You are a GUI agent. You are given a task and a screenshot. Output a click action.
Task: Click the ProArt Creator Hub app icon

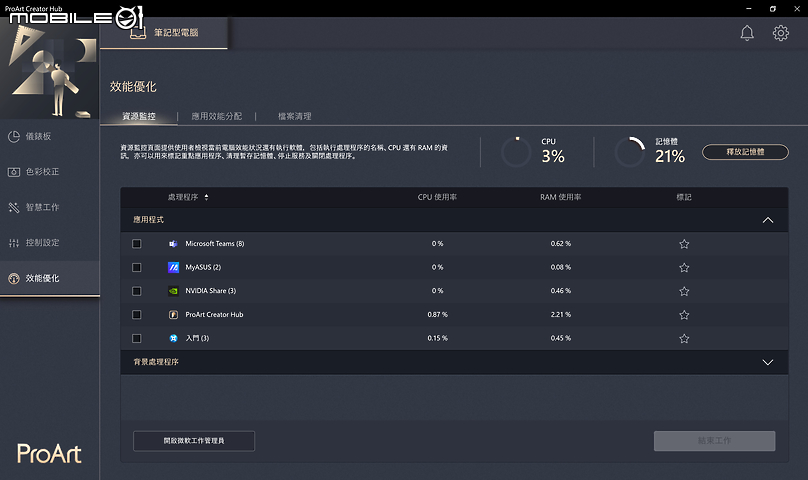[173, 315]
